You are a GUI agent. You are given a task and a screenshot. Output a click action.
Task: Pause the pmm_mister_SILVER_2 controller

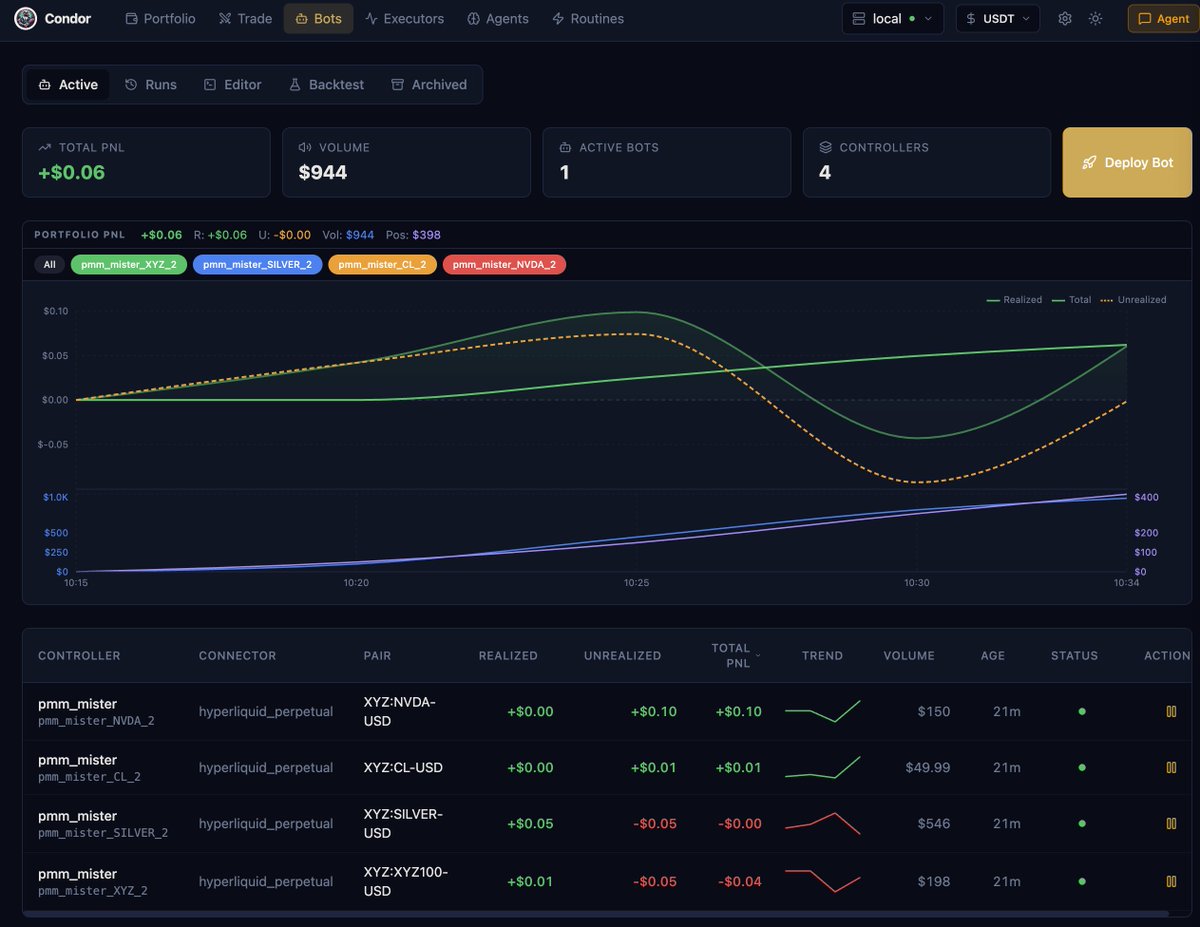[1171, 824]
